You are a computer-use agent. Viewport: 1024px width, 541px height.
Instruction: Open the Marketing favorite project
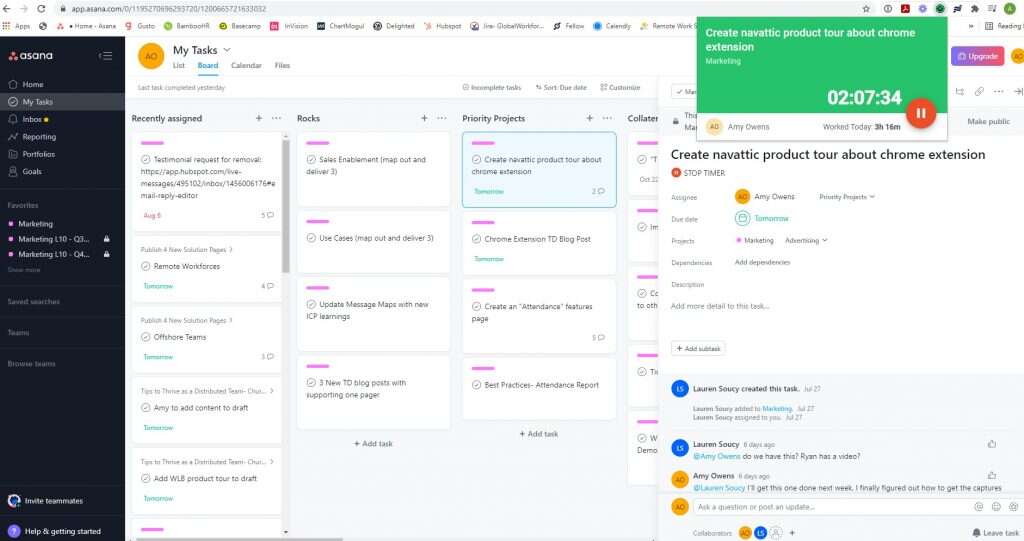click(x=35, y=223)
